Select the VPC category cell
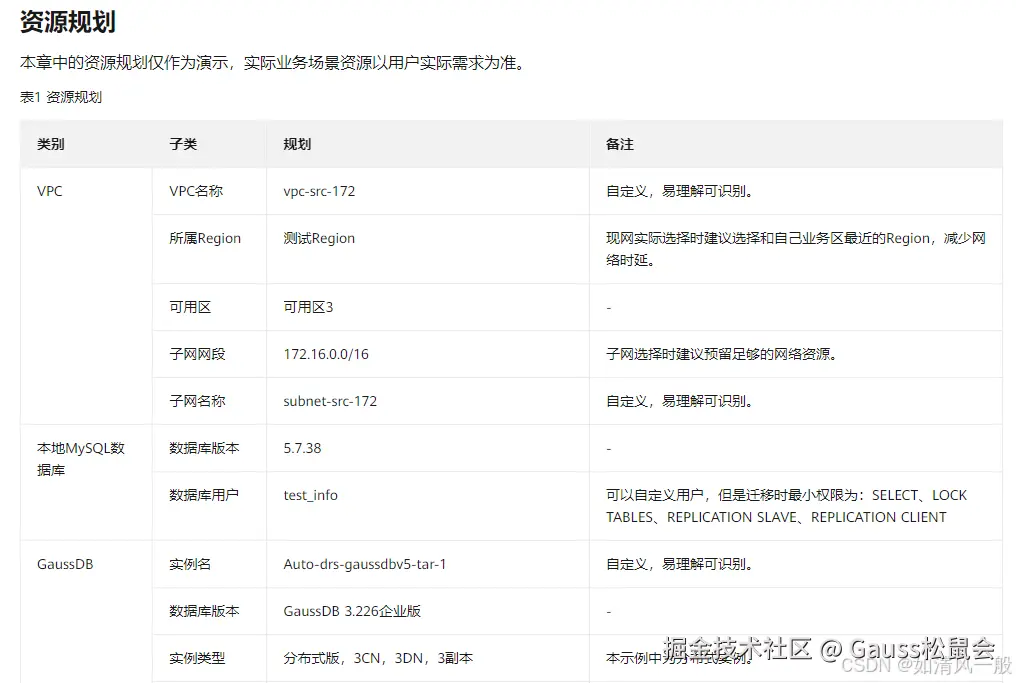Viewport: 1016px width, 683px height. pyautogui.click(x=49, y=191)
